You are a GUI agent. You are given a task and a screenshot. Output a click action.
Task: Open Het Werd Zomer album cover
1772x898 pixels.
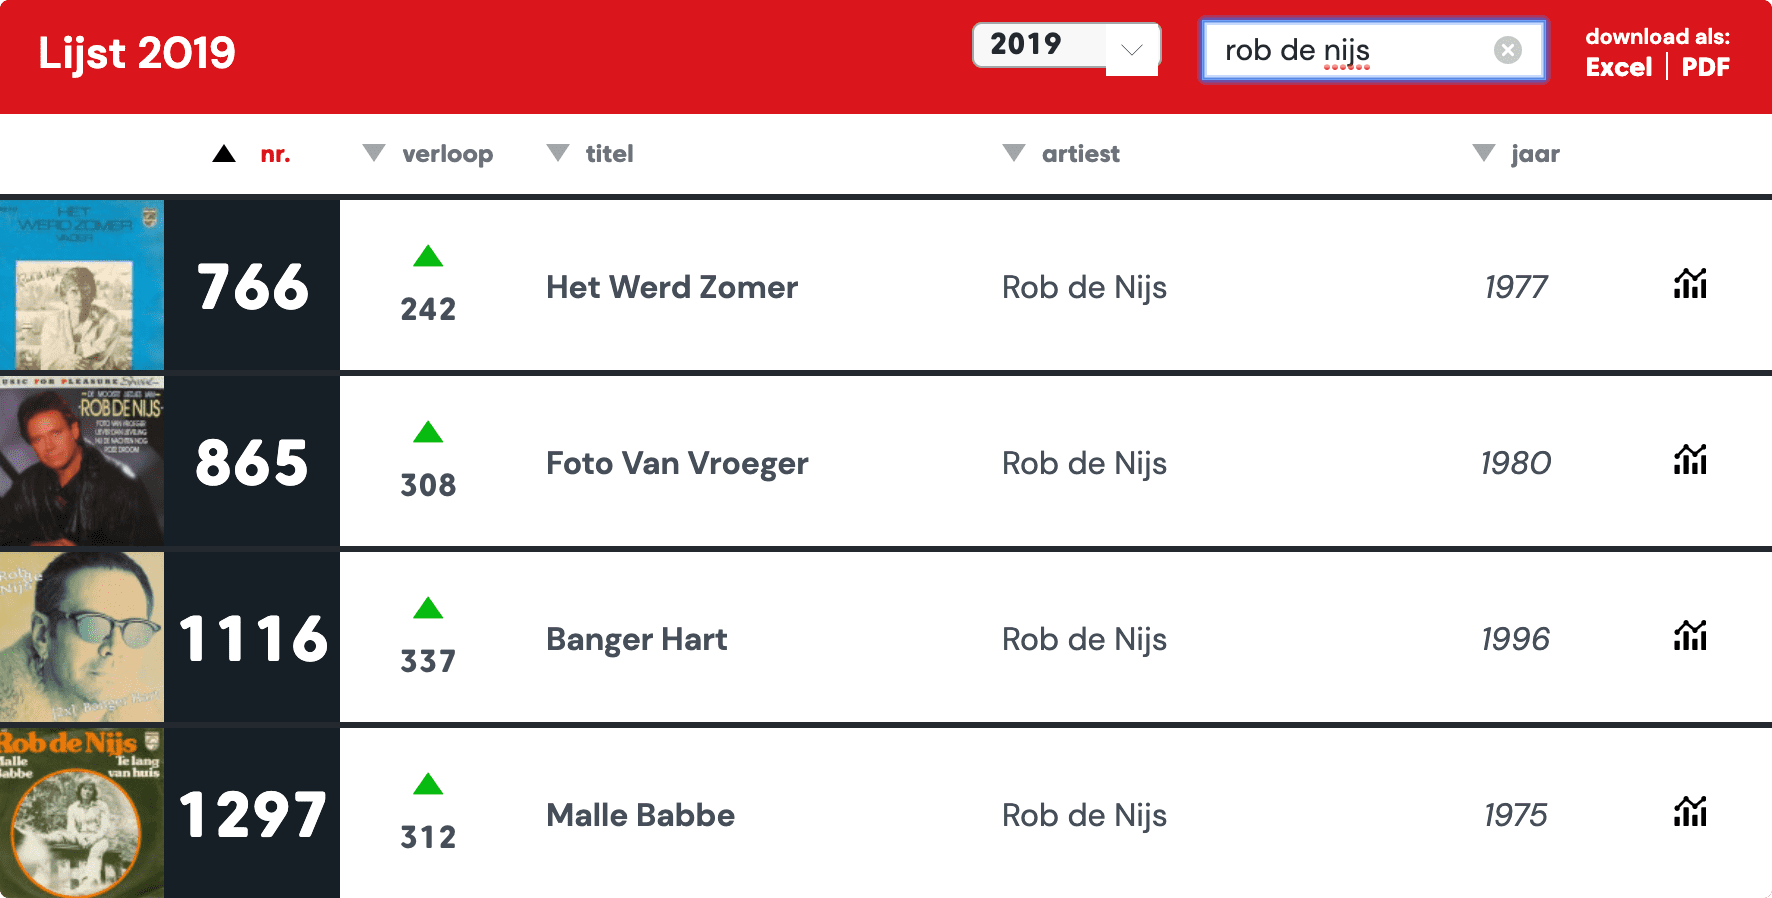(x=81, y=286)
